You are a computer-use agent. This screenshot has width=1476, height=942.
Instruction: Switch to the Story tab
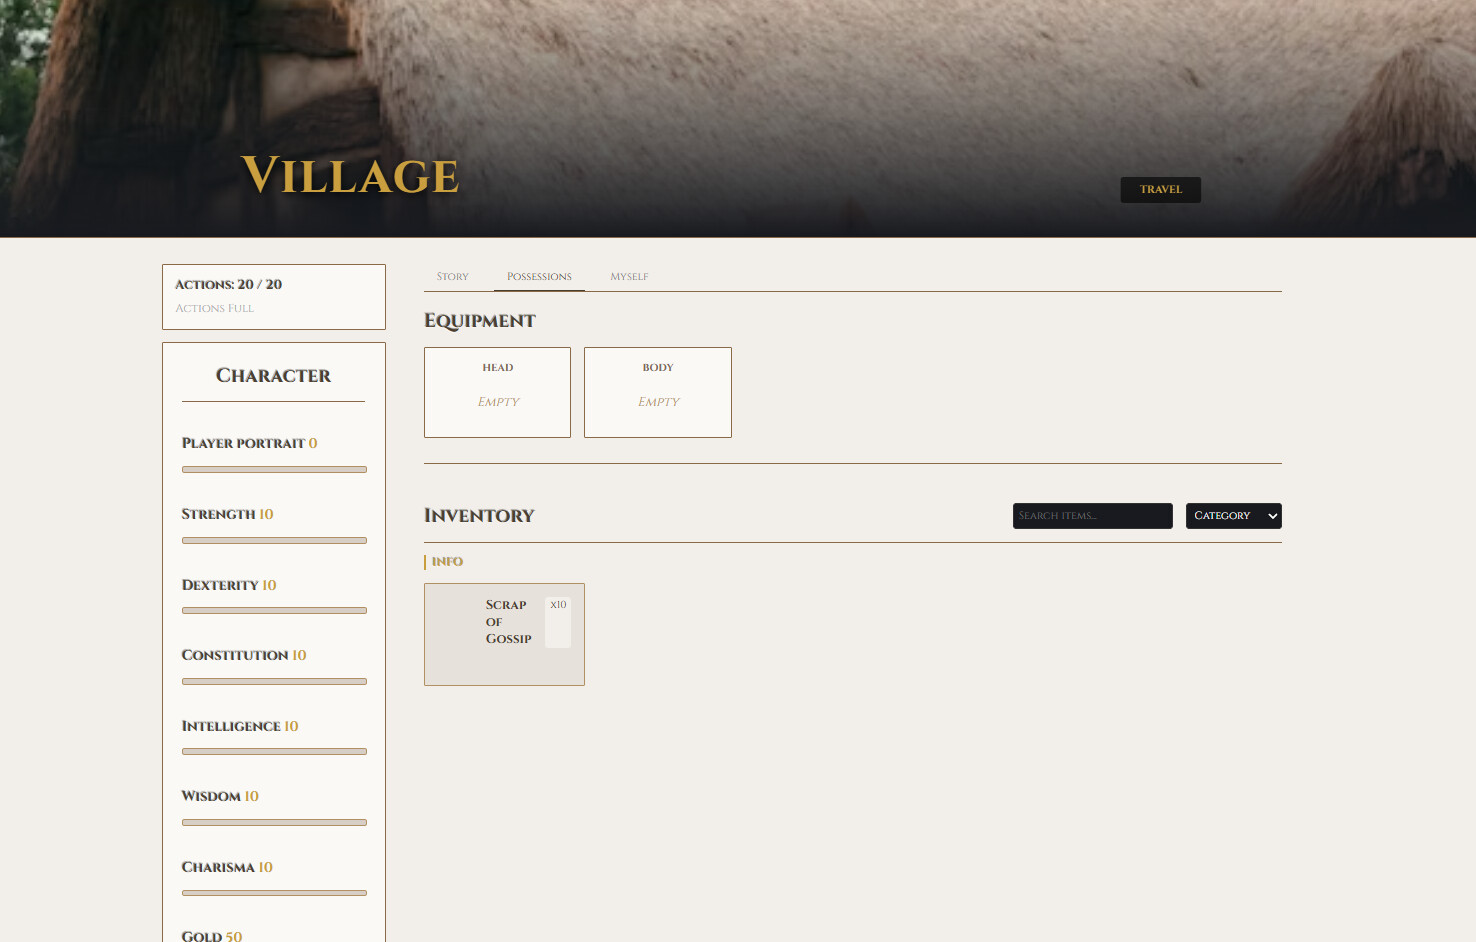click(x=452, y=277)
